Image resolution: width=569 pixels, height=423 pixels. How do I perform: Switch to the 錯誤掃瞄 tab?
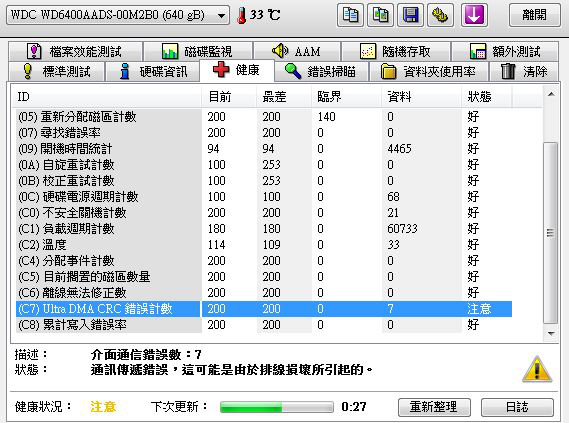tap(321, 71)
